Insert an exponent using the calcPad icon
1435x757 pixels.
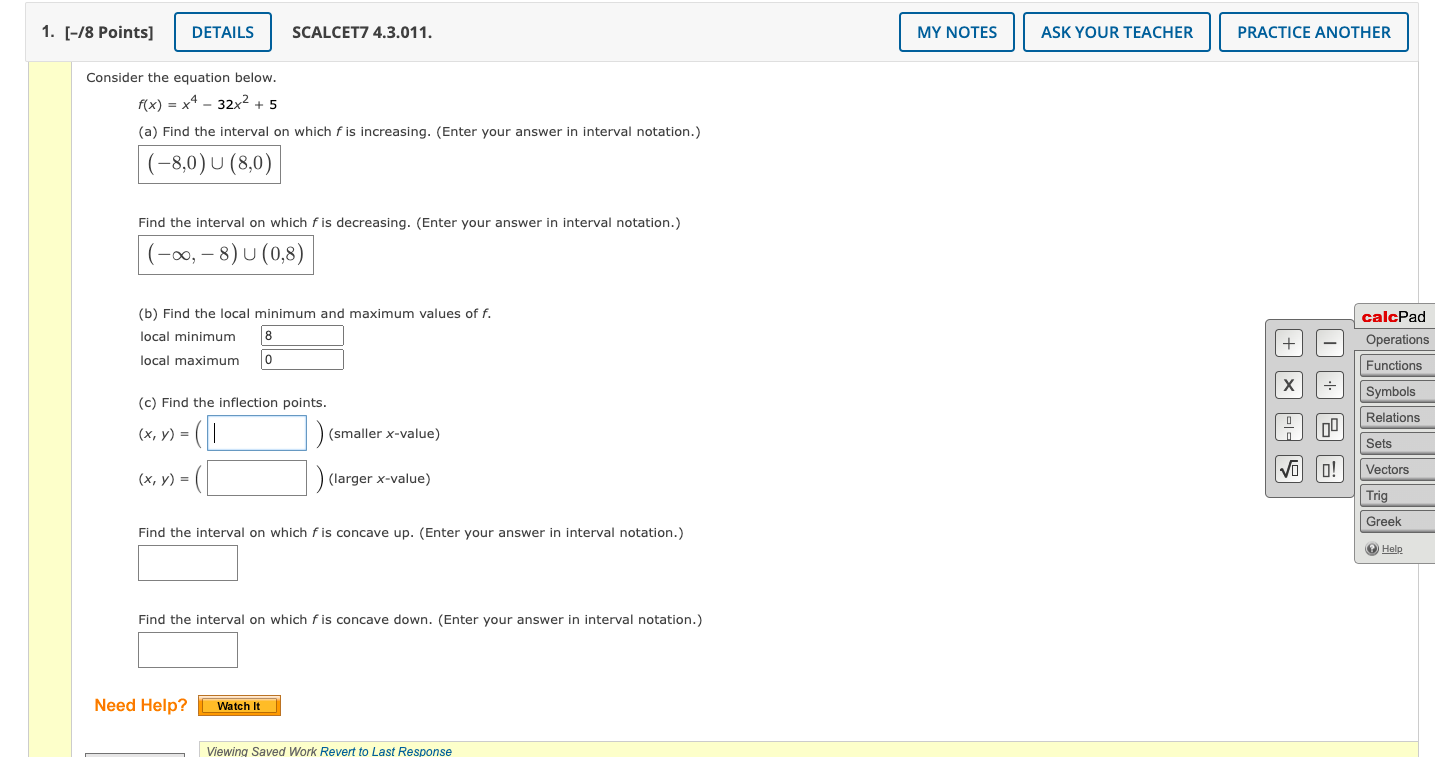[1329, 427]
